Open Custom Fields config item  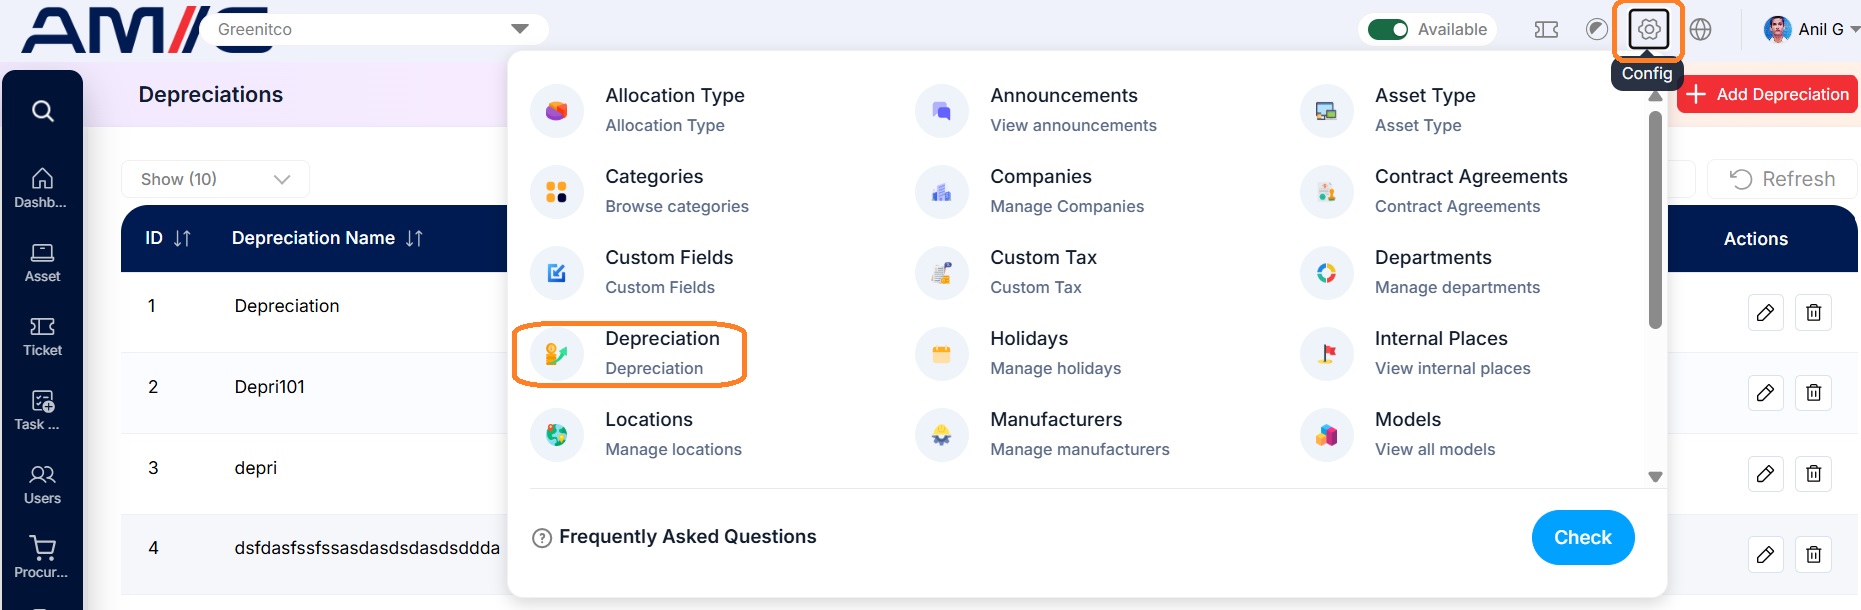634,272
